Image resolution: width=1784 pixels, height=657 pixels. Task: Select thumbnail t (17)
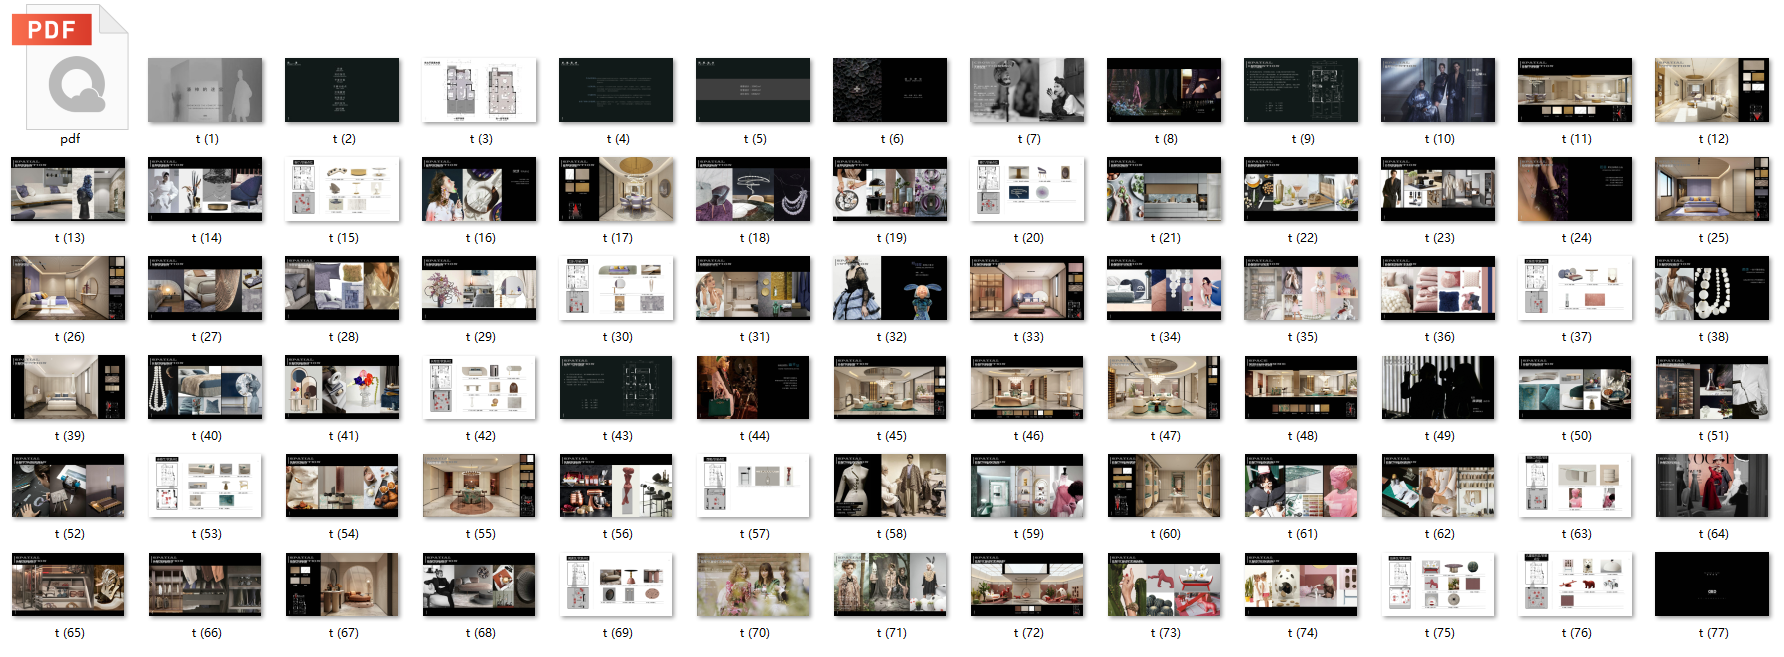pyautogui.click(x=616, y=189)
